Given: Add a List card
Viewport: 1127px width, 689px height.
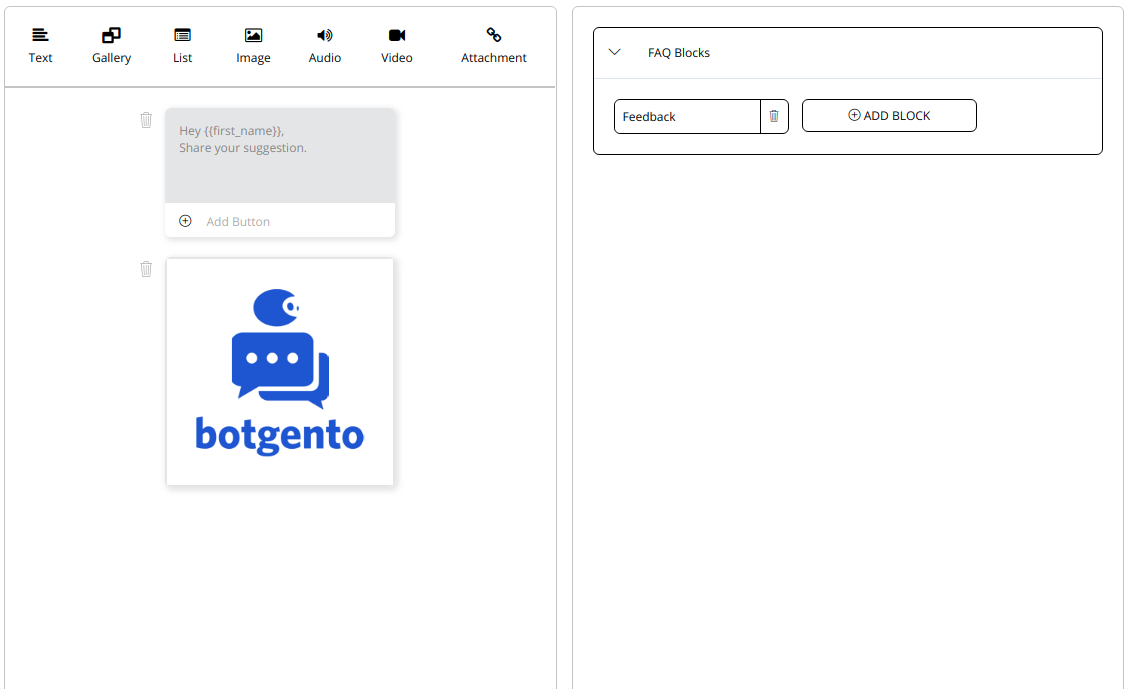Looking at the screenshot, I should [x=183, y=46].
